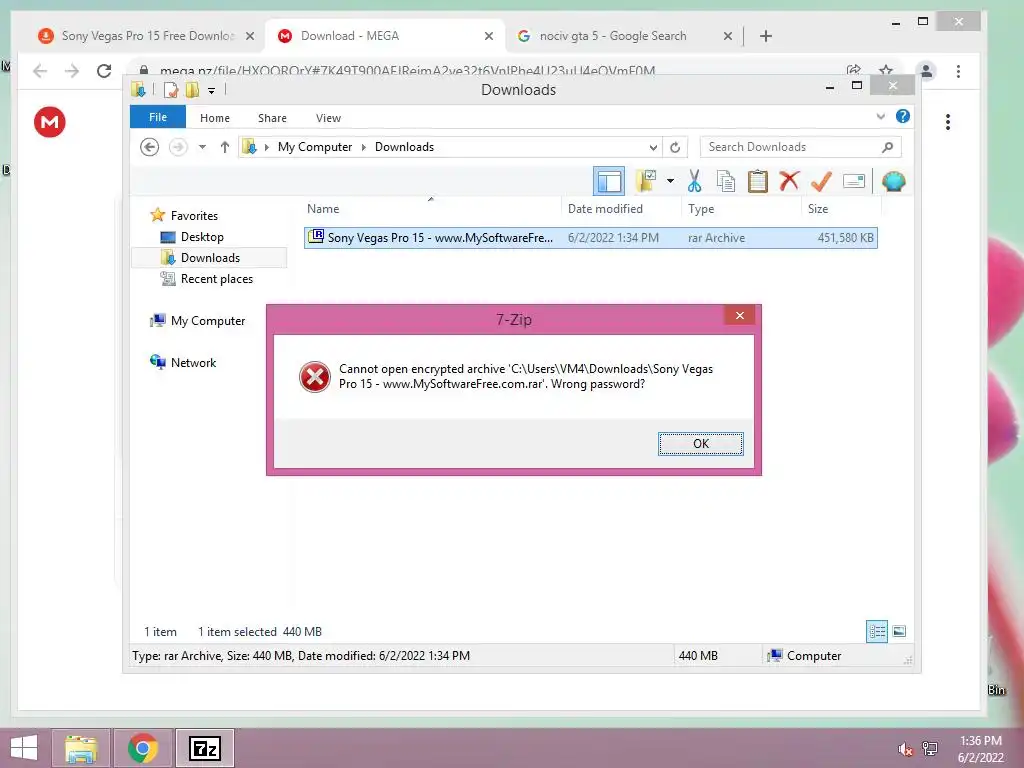Toggle the preview pane layout button
1024x768 pixels.
(609, 182)
